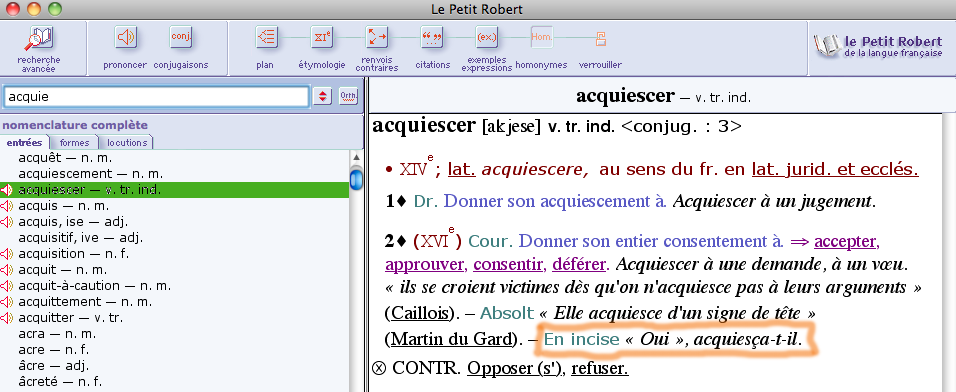Image resolution: width=956 pixels, height=392 pixels.
Task: Play pronunciation for acquis, ise adj.
Action: point(7,222)
